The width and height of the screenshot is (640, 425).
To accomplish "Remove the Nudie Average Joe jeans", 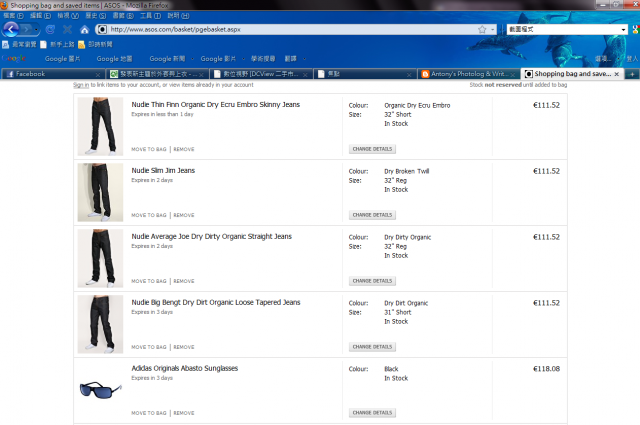I will click(184, 281).
